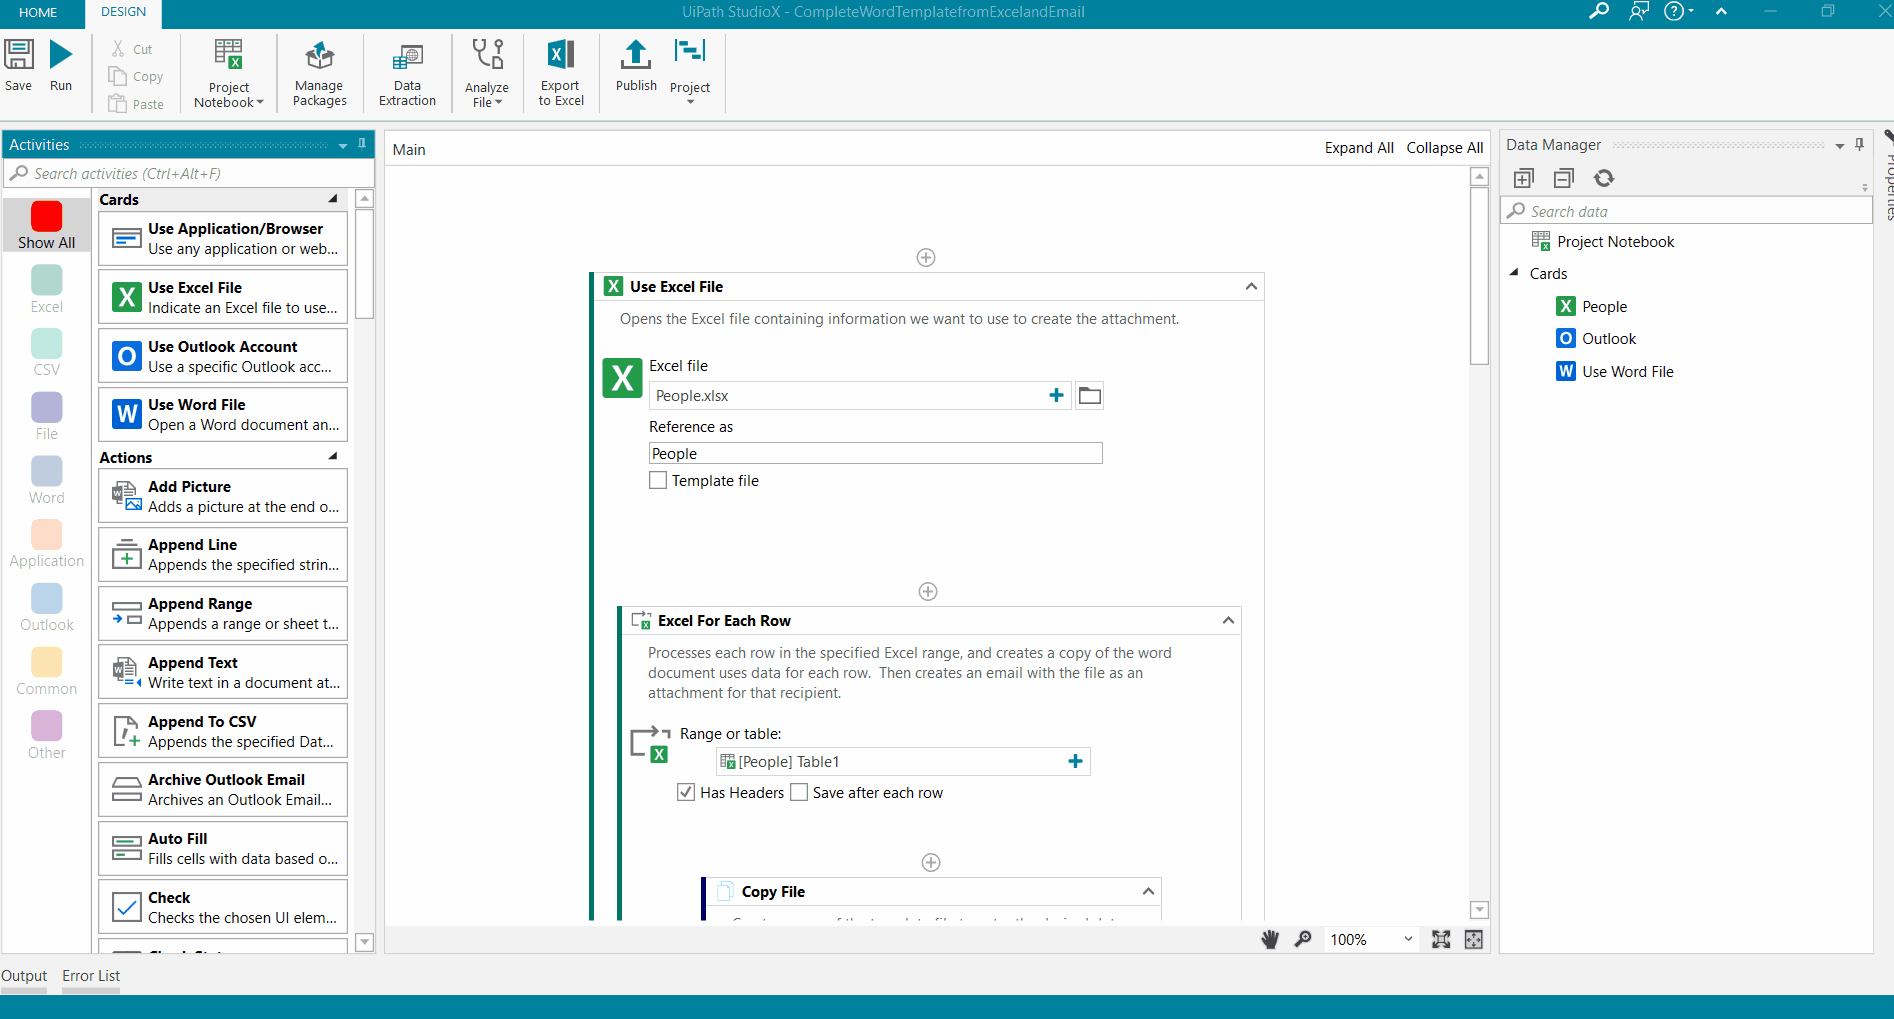Open the Error List tab
Screen dimensions: 1894x1019
point(91,976)
